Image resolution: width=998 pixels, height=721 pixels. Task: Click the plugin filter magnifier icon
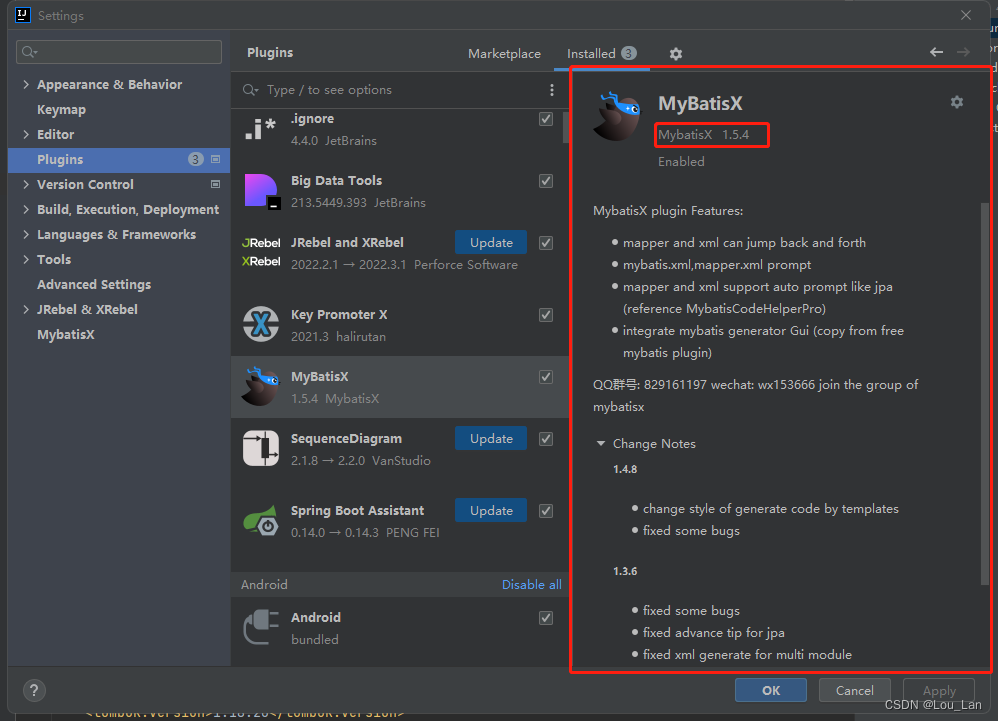(x=250, y=90)
